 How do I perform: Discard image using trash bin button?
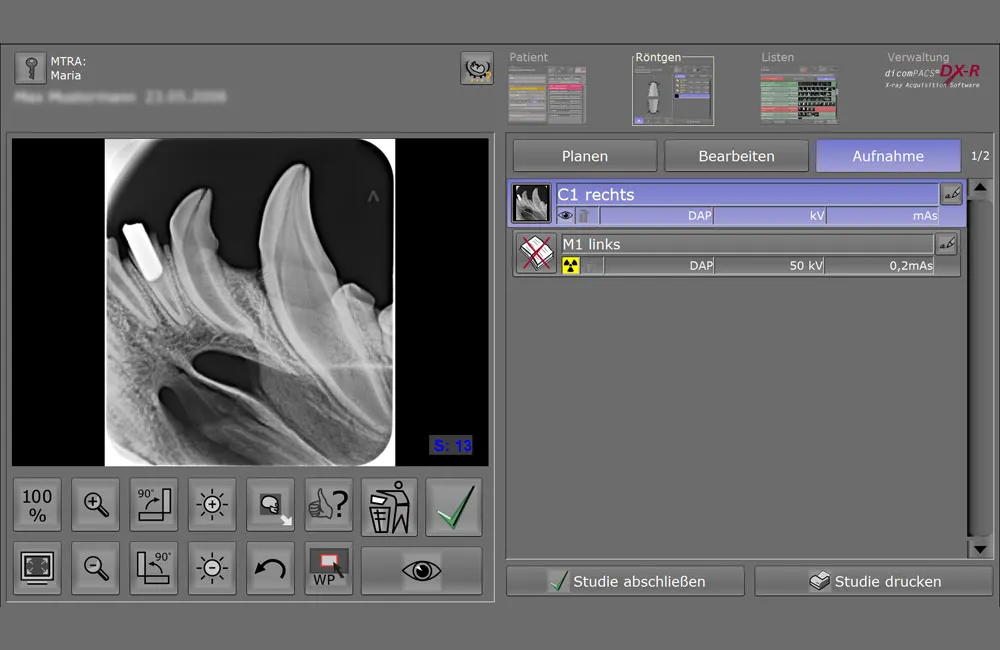click(388, 505)
